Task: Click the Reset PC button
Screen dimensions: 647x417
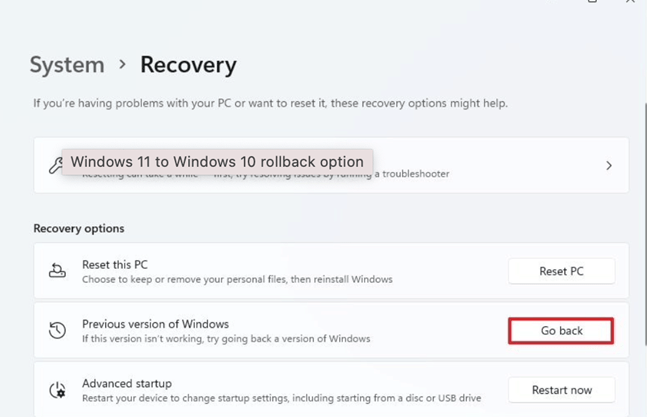Action: click(562, 271)
